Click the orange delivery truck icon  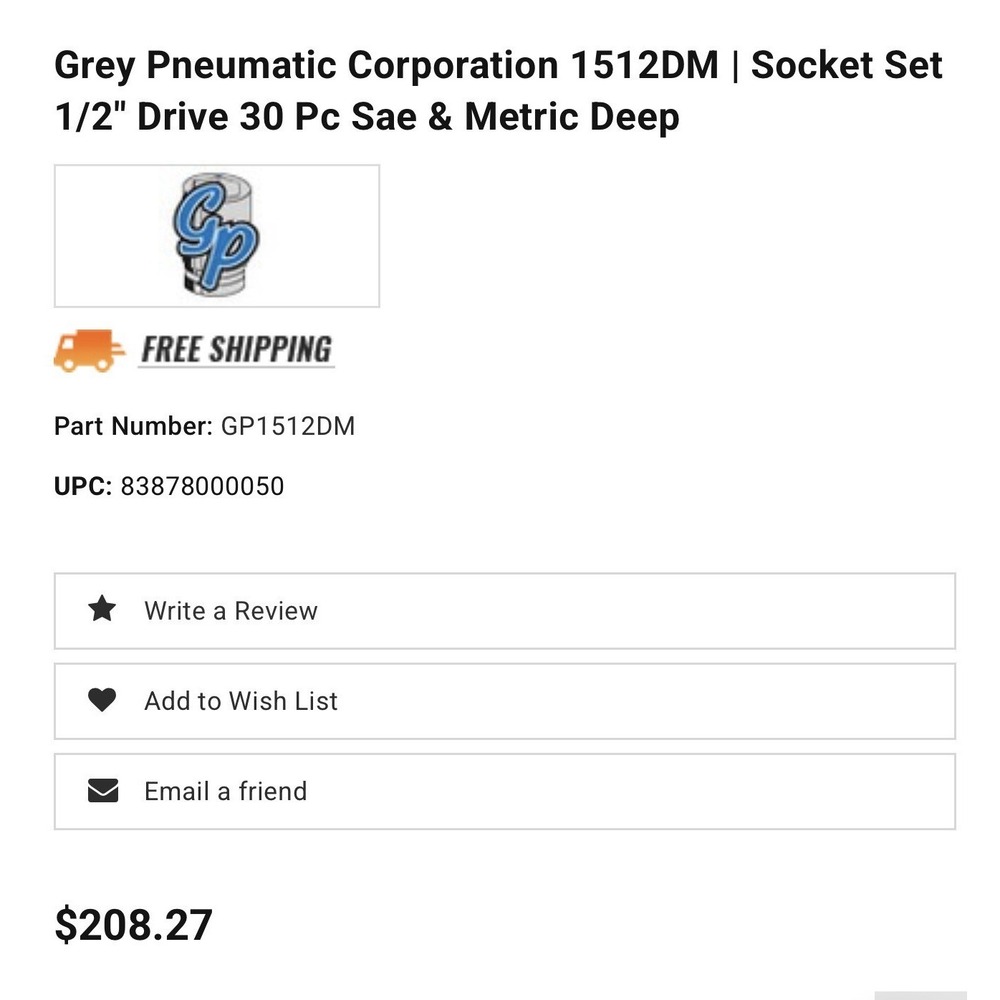89,350
